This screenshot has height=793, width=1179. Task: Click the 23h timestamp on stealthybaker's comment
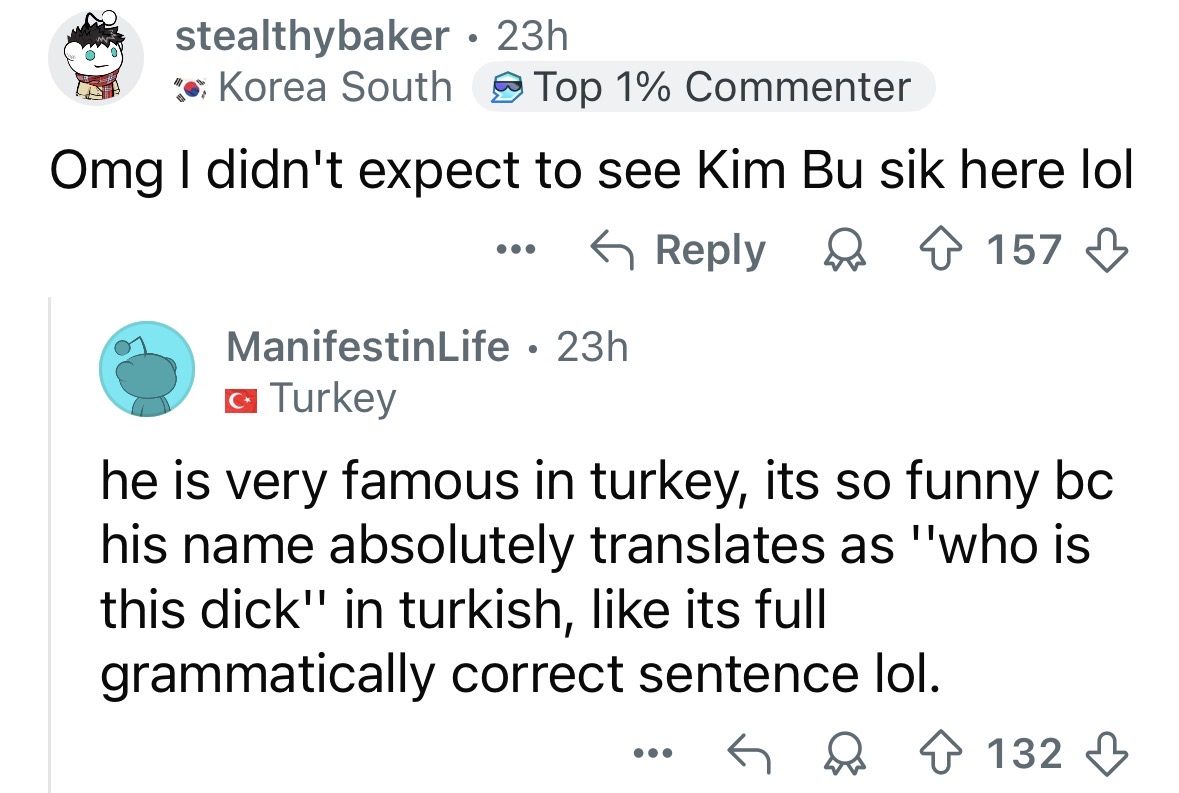(530, 36)
